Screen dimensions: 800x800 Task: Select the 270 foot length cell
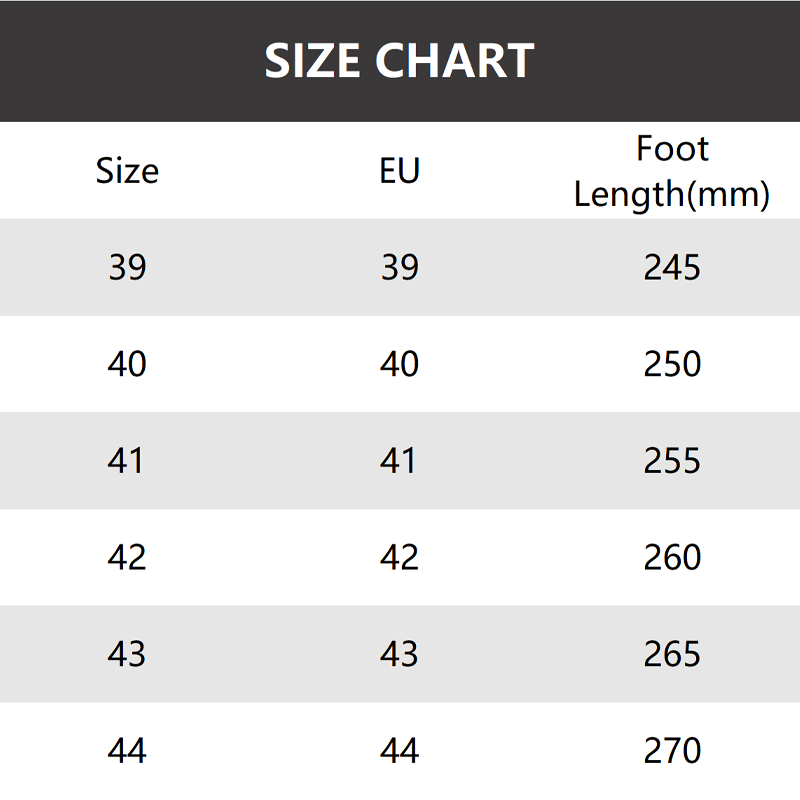672,750
